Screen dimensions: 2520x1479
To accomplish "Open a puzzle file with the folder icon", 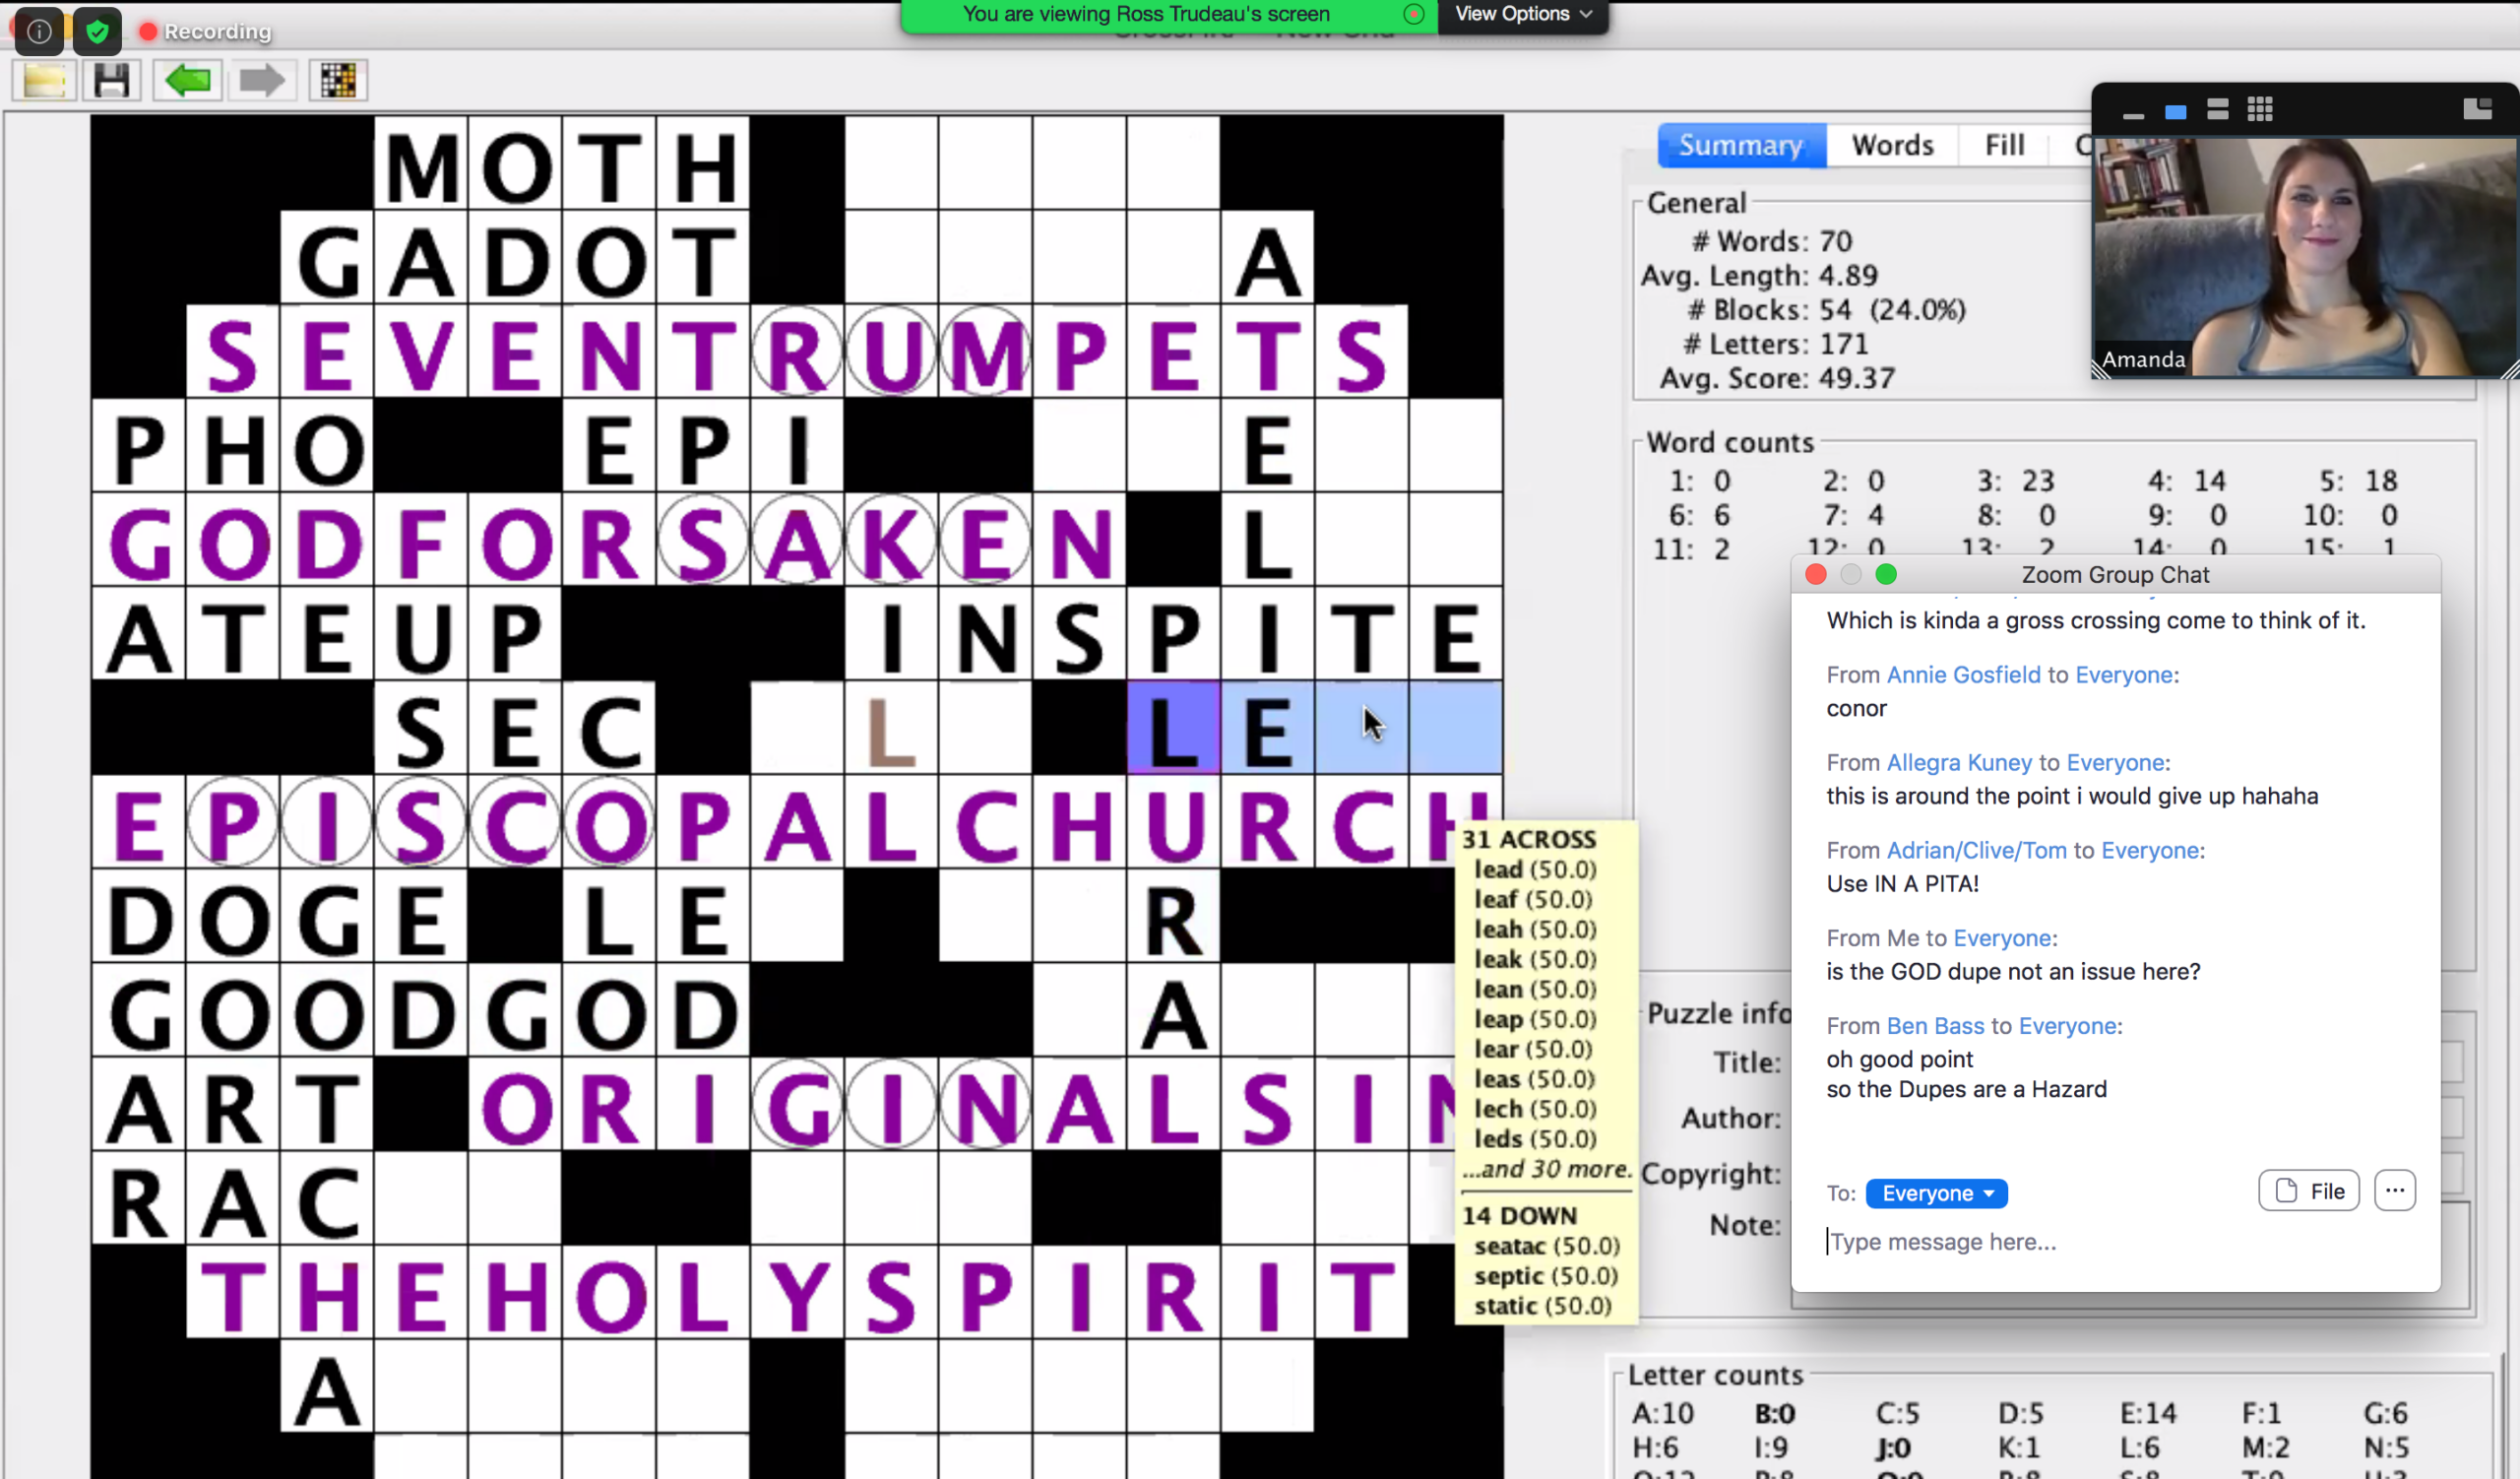I will pos(42,80).
